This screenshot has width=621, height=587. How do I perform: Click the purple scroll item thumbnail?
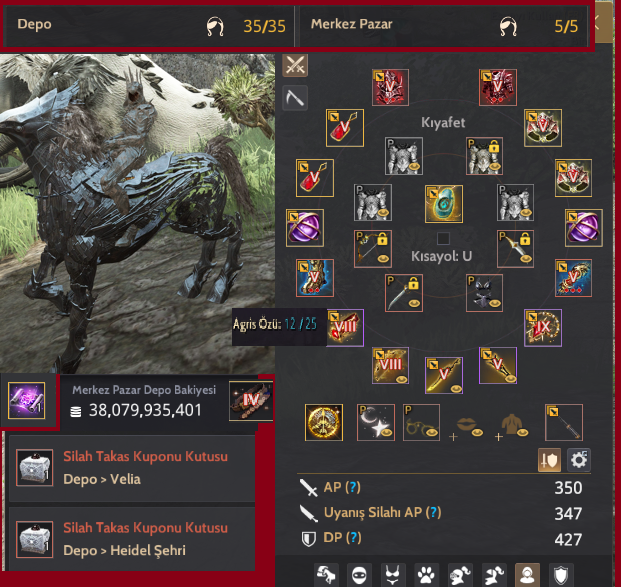tap(27, 400)
